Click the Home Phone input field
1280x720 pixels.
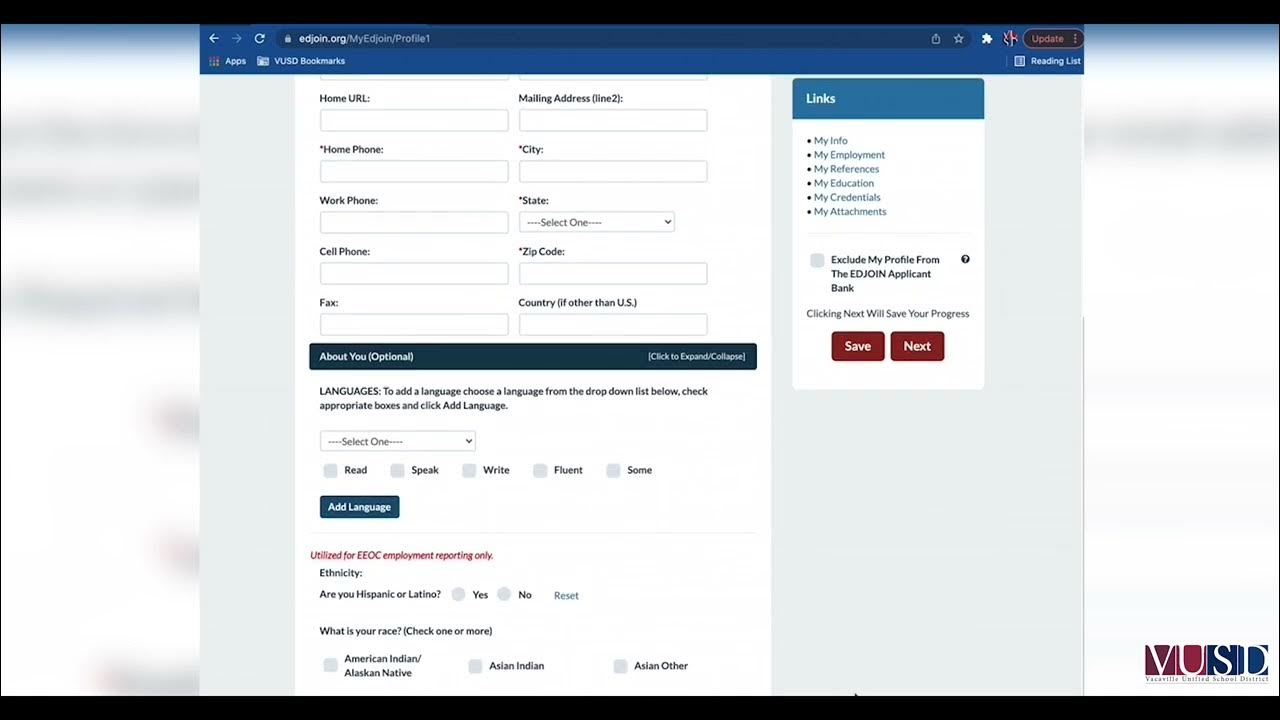pos(414,171)
